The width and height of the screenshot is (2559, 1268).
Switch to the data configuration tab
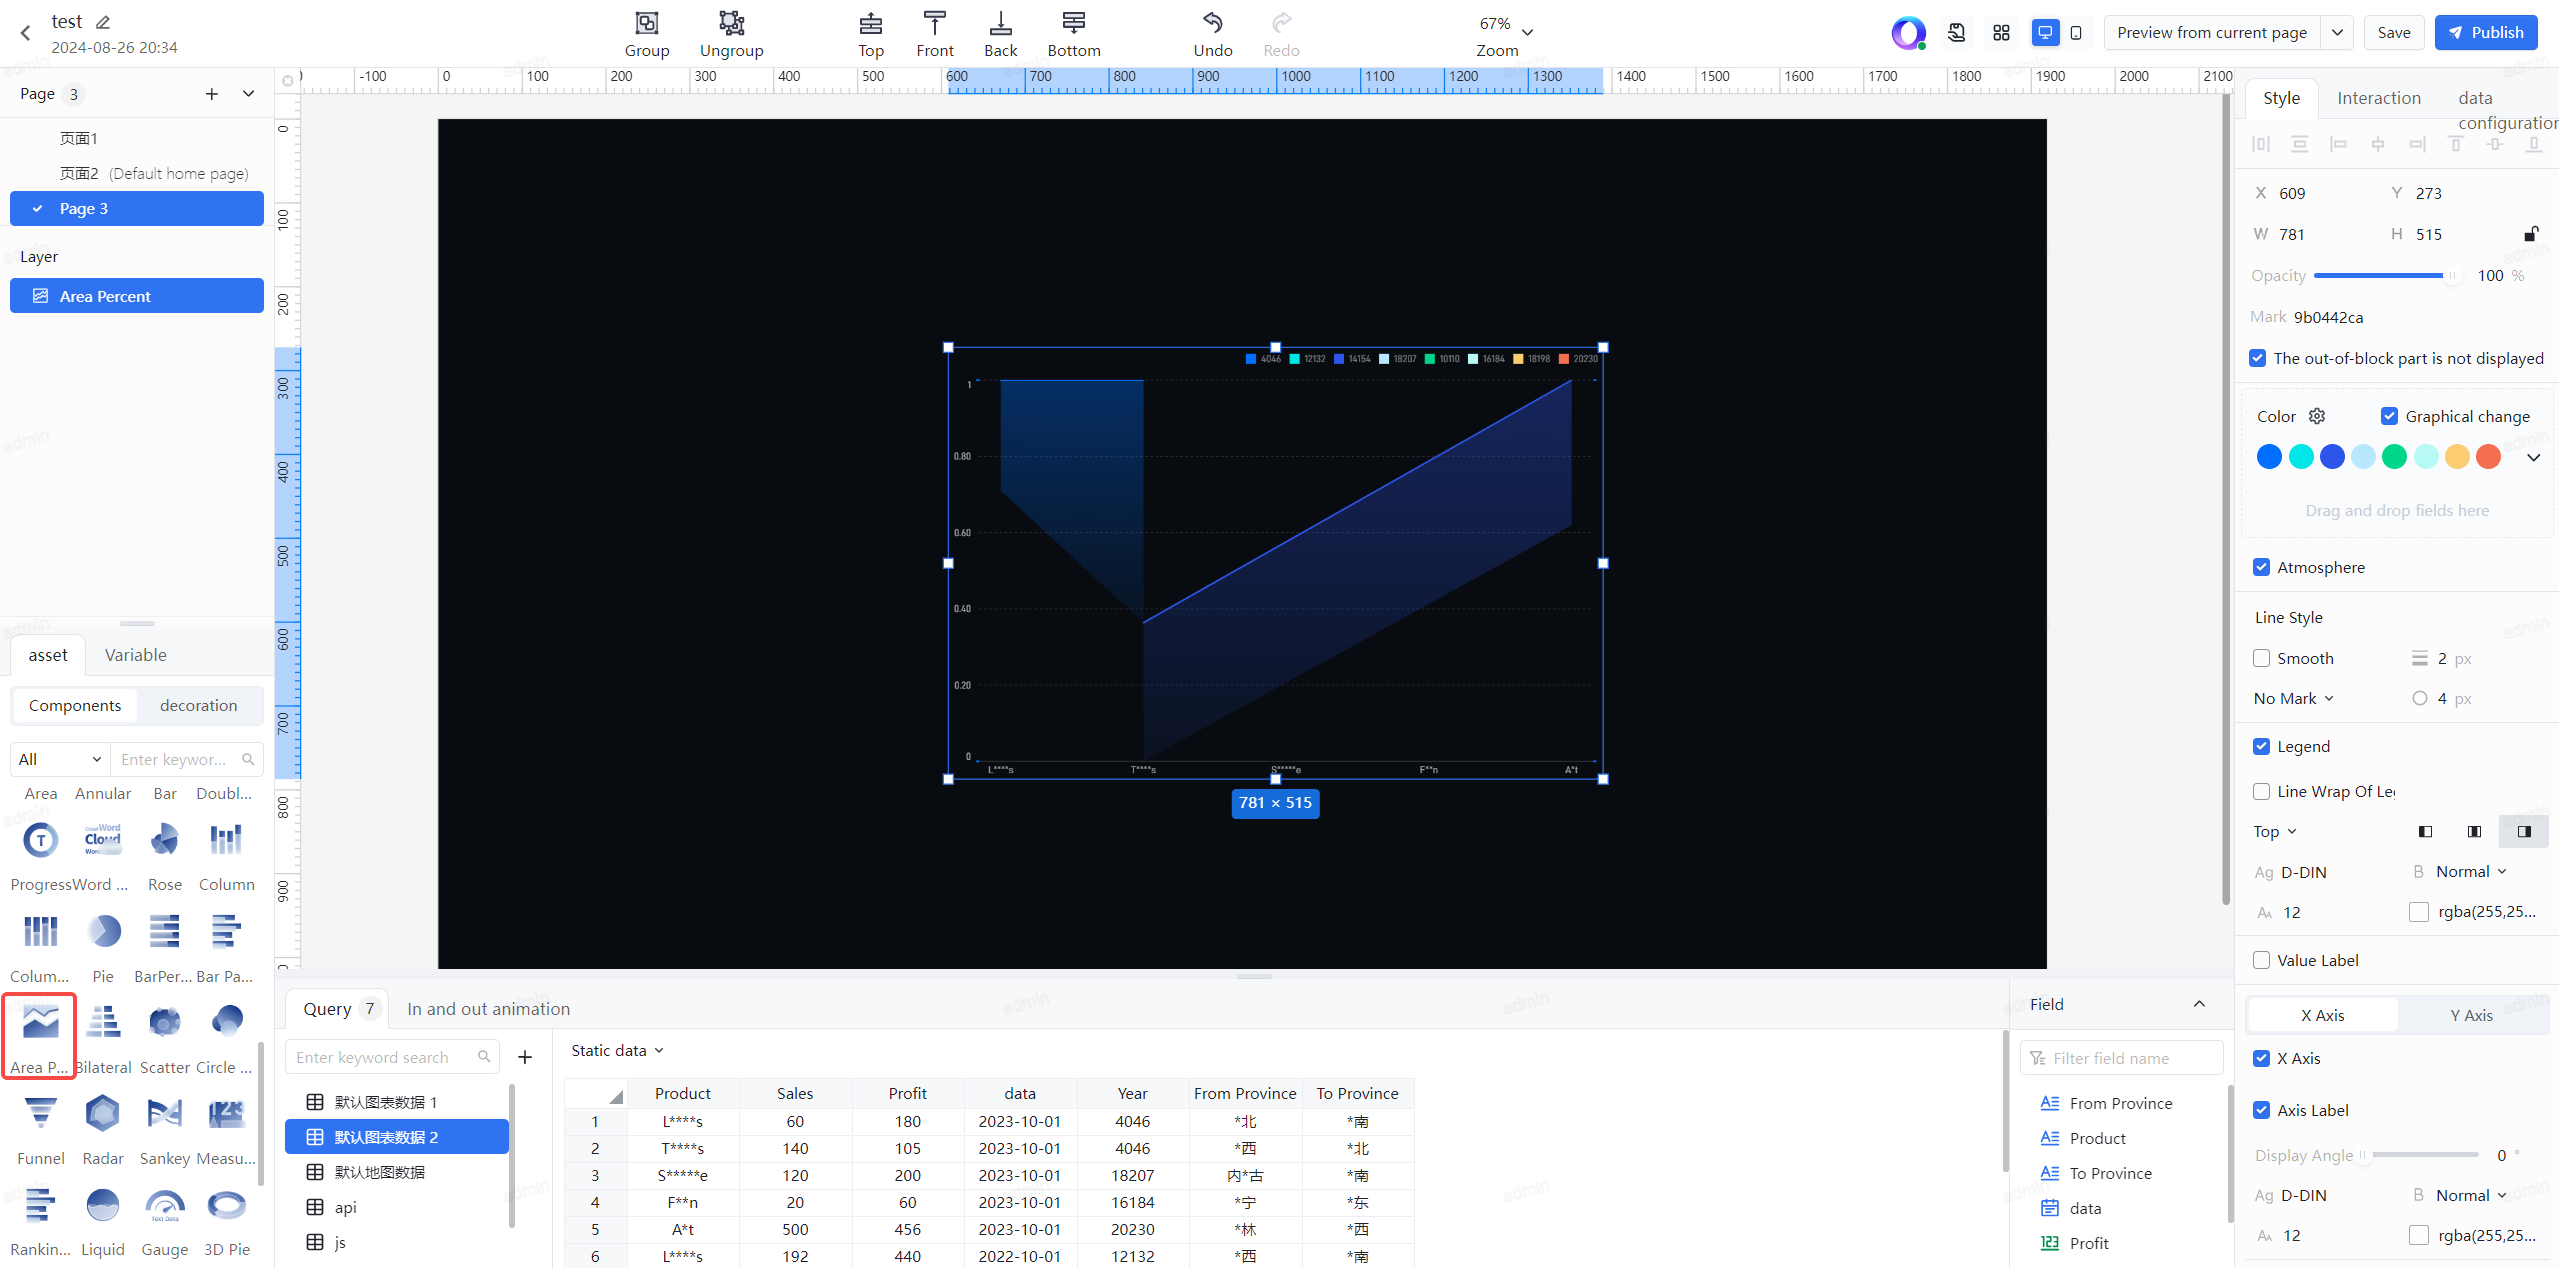click(2508, 110)
